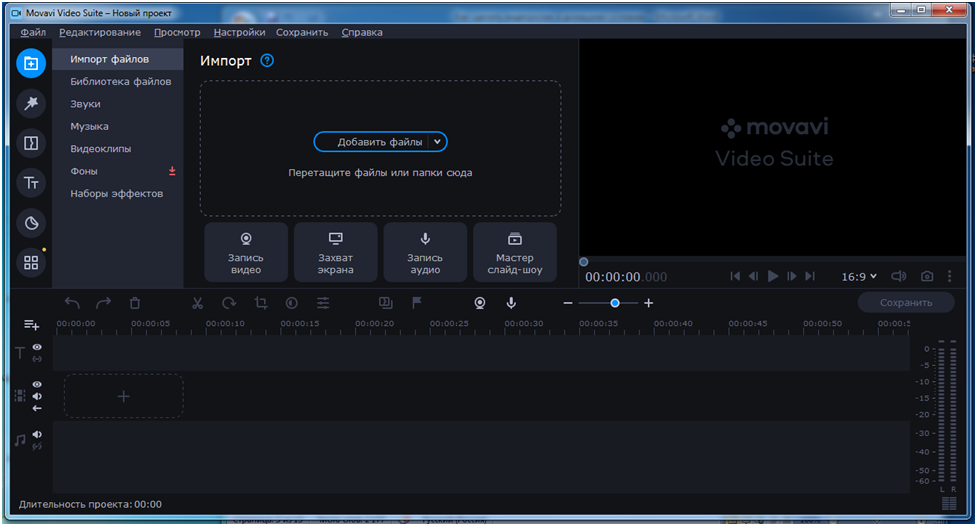
Task: Take a snapshot with camera icon
Action: [927, 276]
